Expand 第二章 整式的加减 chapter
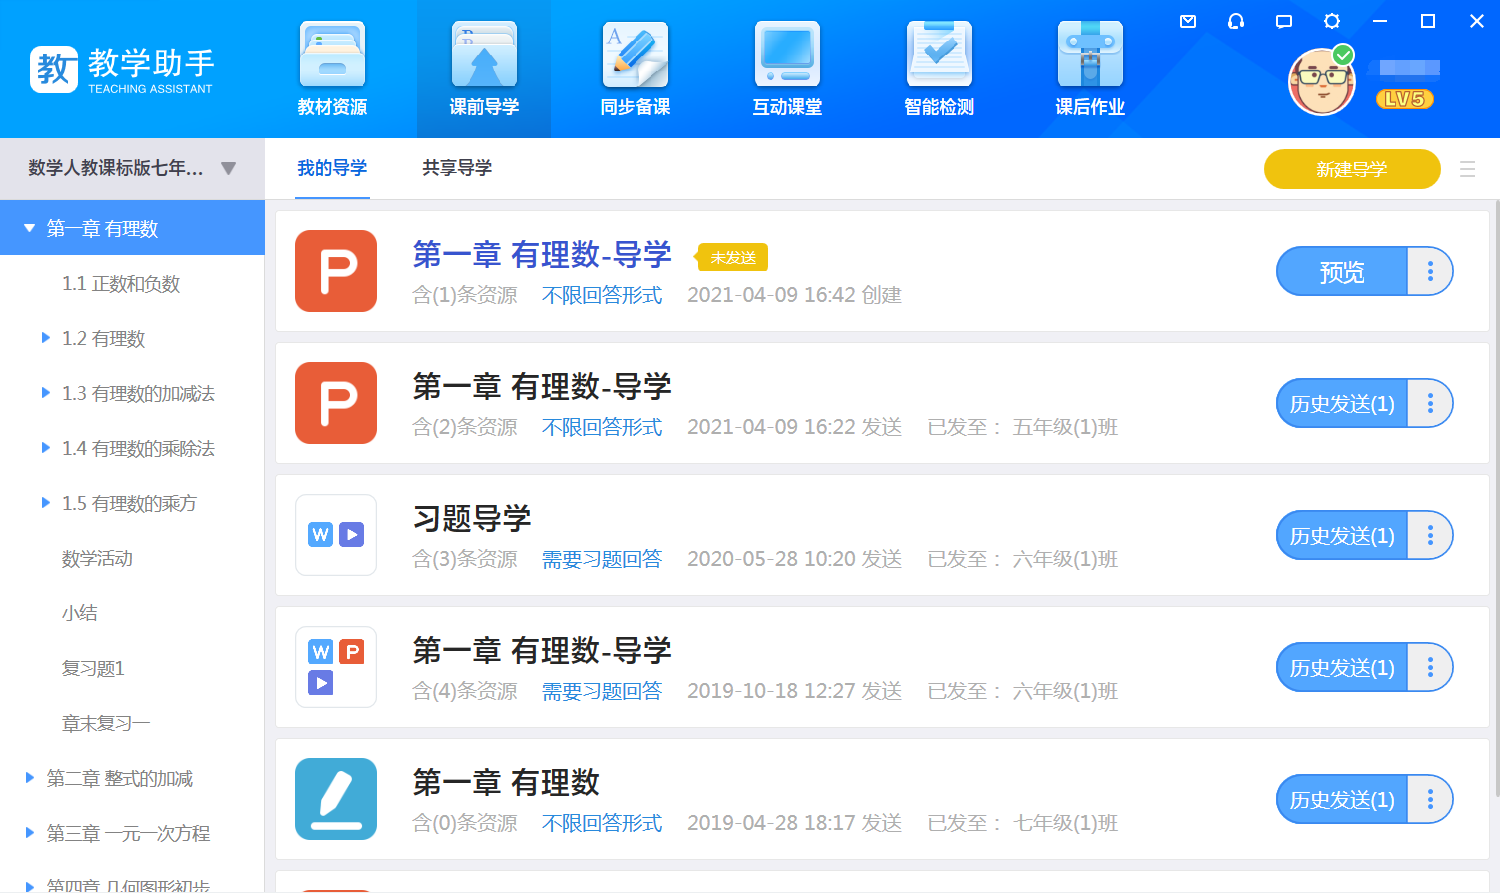Viewport: 1500px width, 893px height. point(30,778)
